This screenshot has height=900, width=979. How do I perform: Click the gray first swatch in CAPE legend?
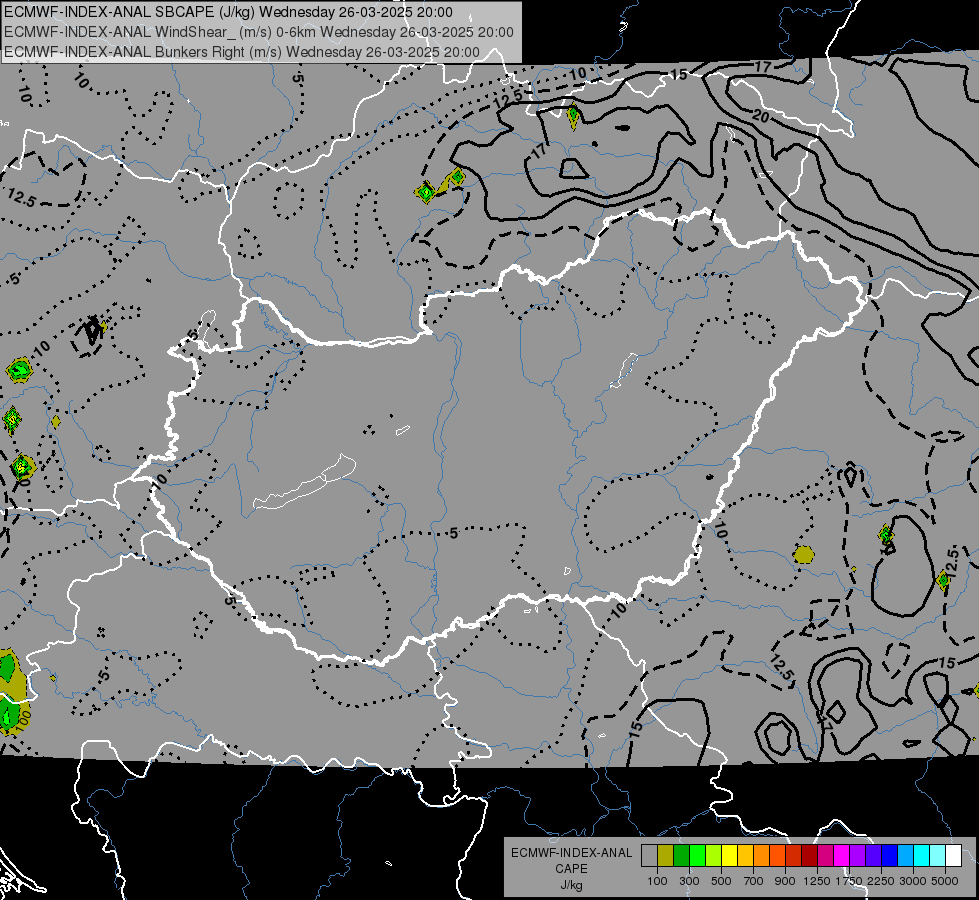(649, 855)
